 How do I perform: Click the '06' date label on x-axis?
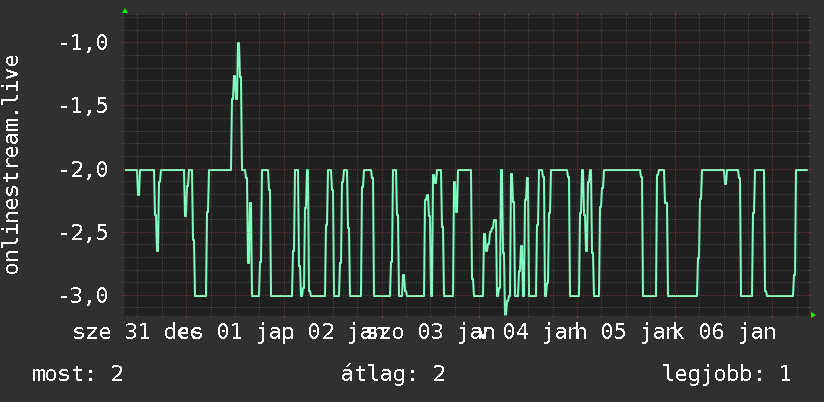[712, 333]
